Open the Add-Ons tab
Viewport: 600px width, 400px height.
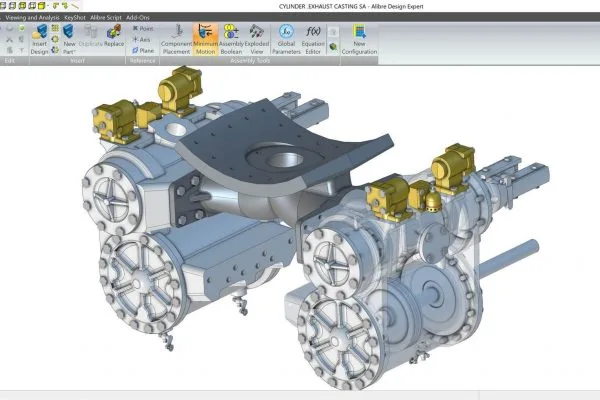[x=138, y=18]
